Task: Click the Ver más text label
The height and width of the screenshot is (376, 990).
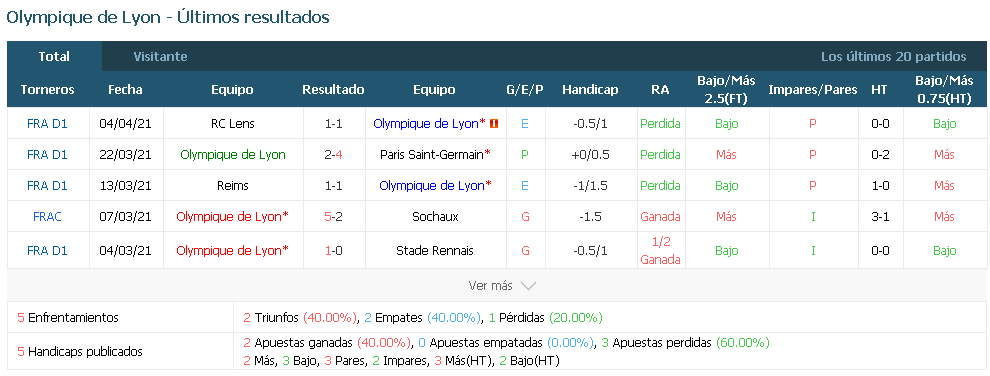Action: point(491,286)
